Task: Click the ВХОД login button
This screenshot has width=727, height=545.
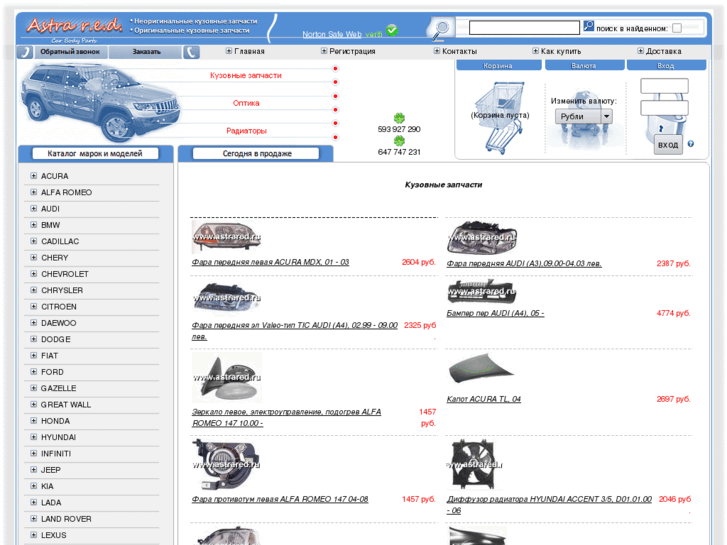Action: 668,145
